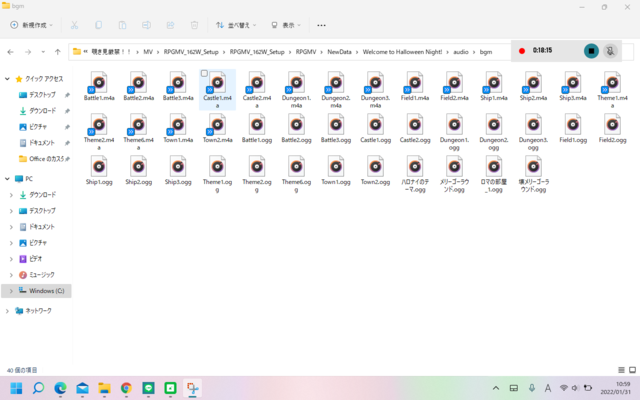This screenshot has height=400, width=640.
Task: Click the Paste clipboard icon
Action: pos(122,25)
